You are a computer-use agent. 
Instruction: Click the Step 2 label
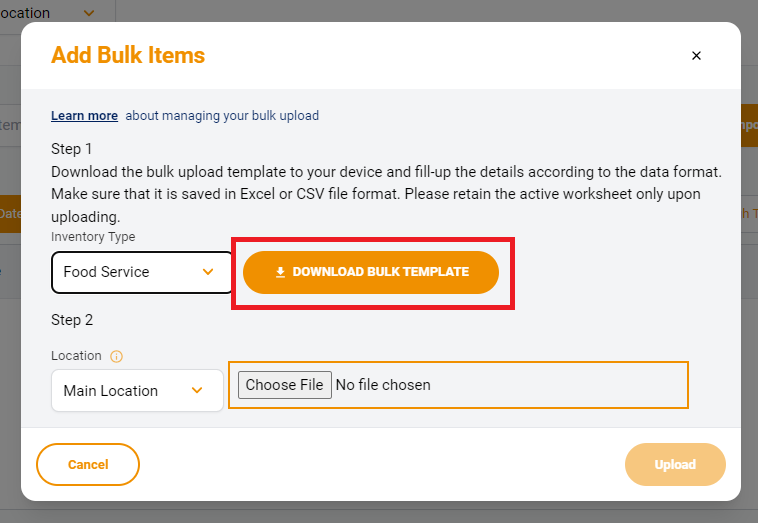coord(72,320)
